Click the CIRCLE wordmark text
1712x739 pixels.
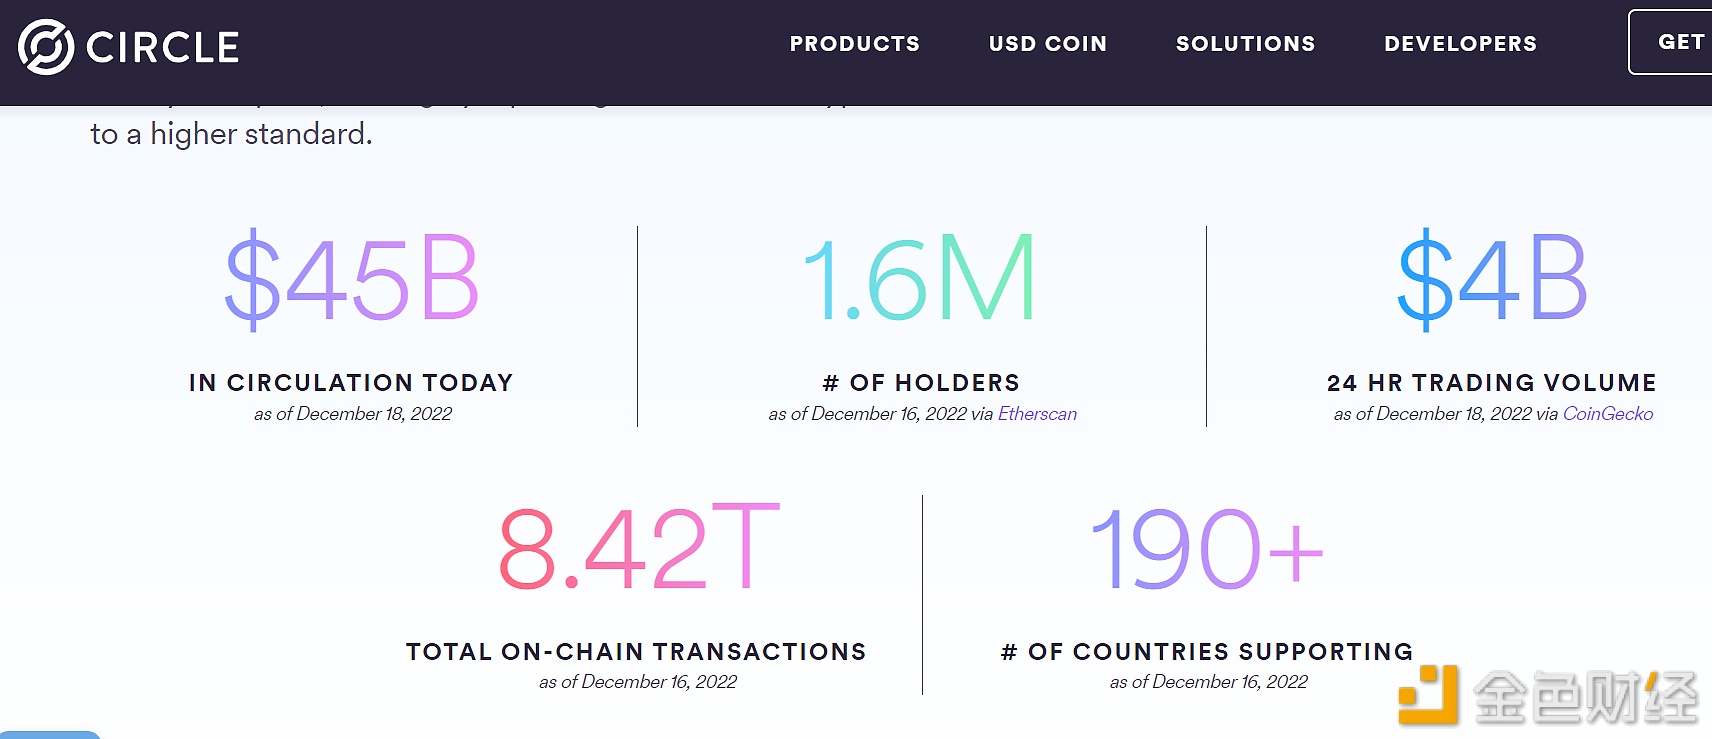point(163,48)
